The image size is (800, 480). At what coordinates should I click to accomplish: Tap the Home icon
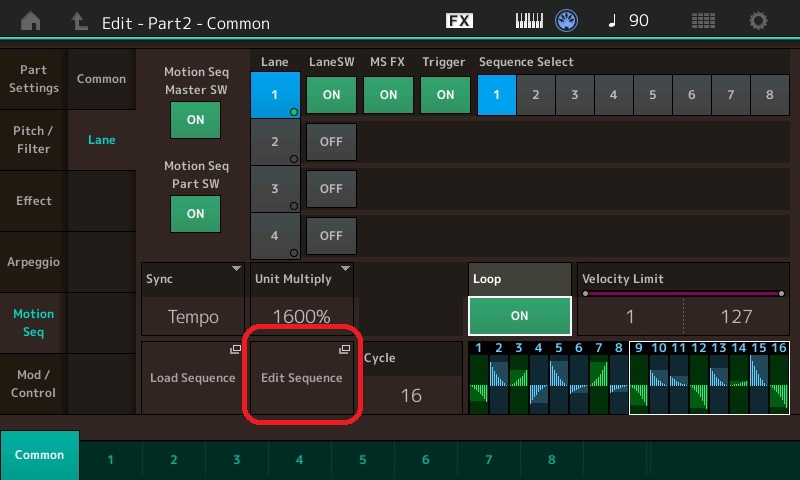31,21
